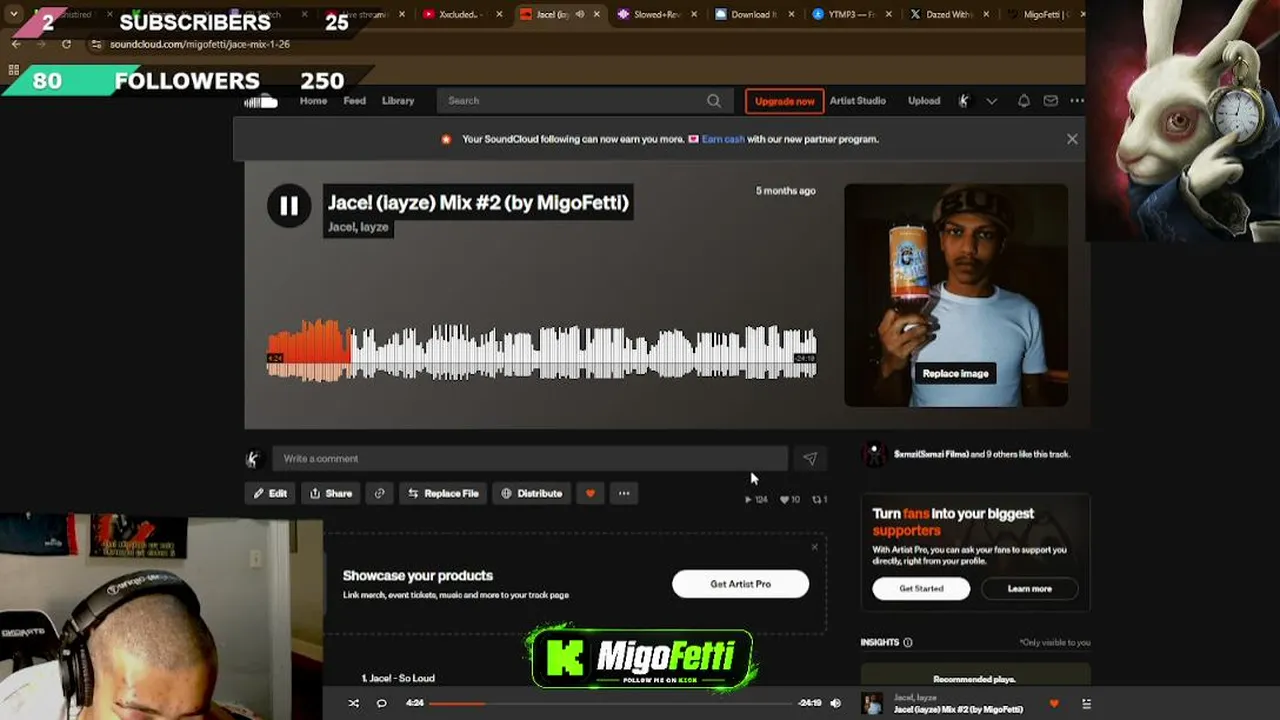Open the profile avatar in the header
Image resolution: width=1280 pixels, height=720 pixels.
click(x=964, y=101)
